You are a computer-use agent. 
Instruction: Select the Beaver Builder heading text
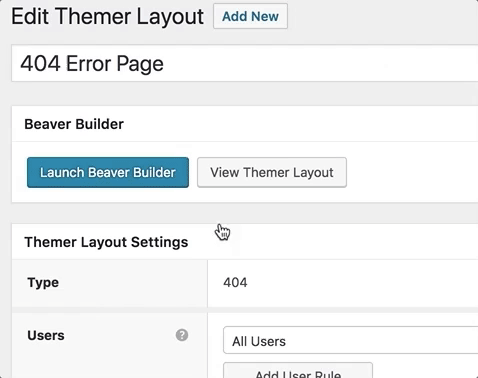coord(74,124)
